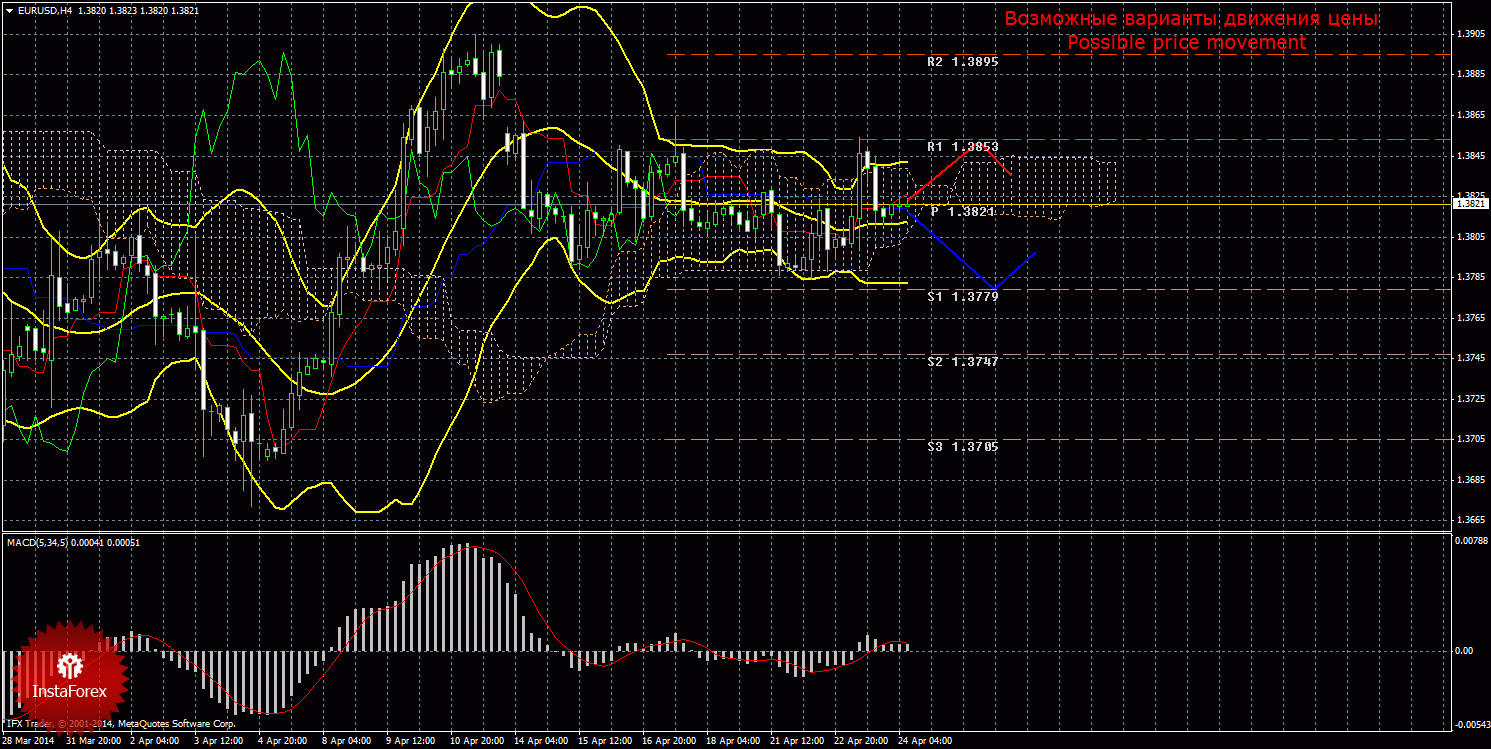Click the 1.3905 price axis label
This screenshot has height=749, width=1491.
[1470, 34]
